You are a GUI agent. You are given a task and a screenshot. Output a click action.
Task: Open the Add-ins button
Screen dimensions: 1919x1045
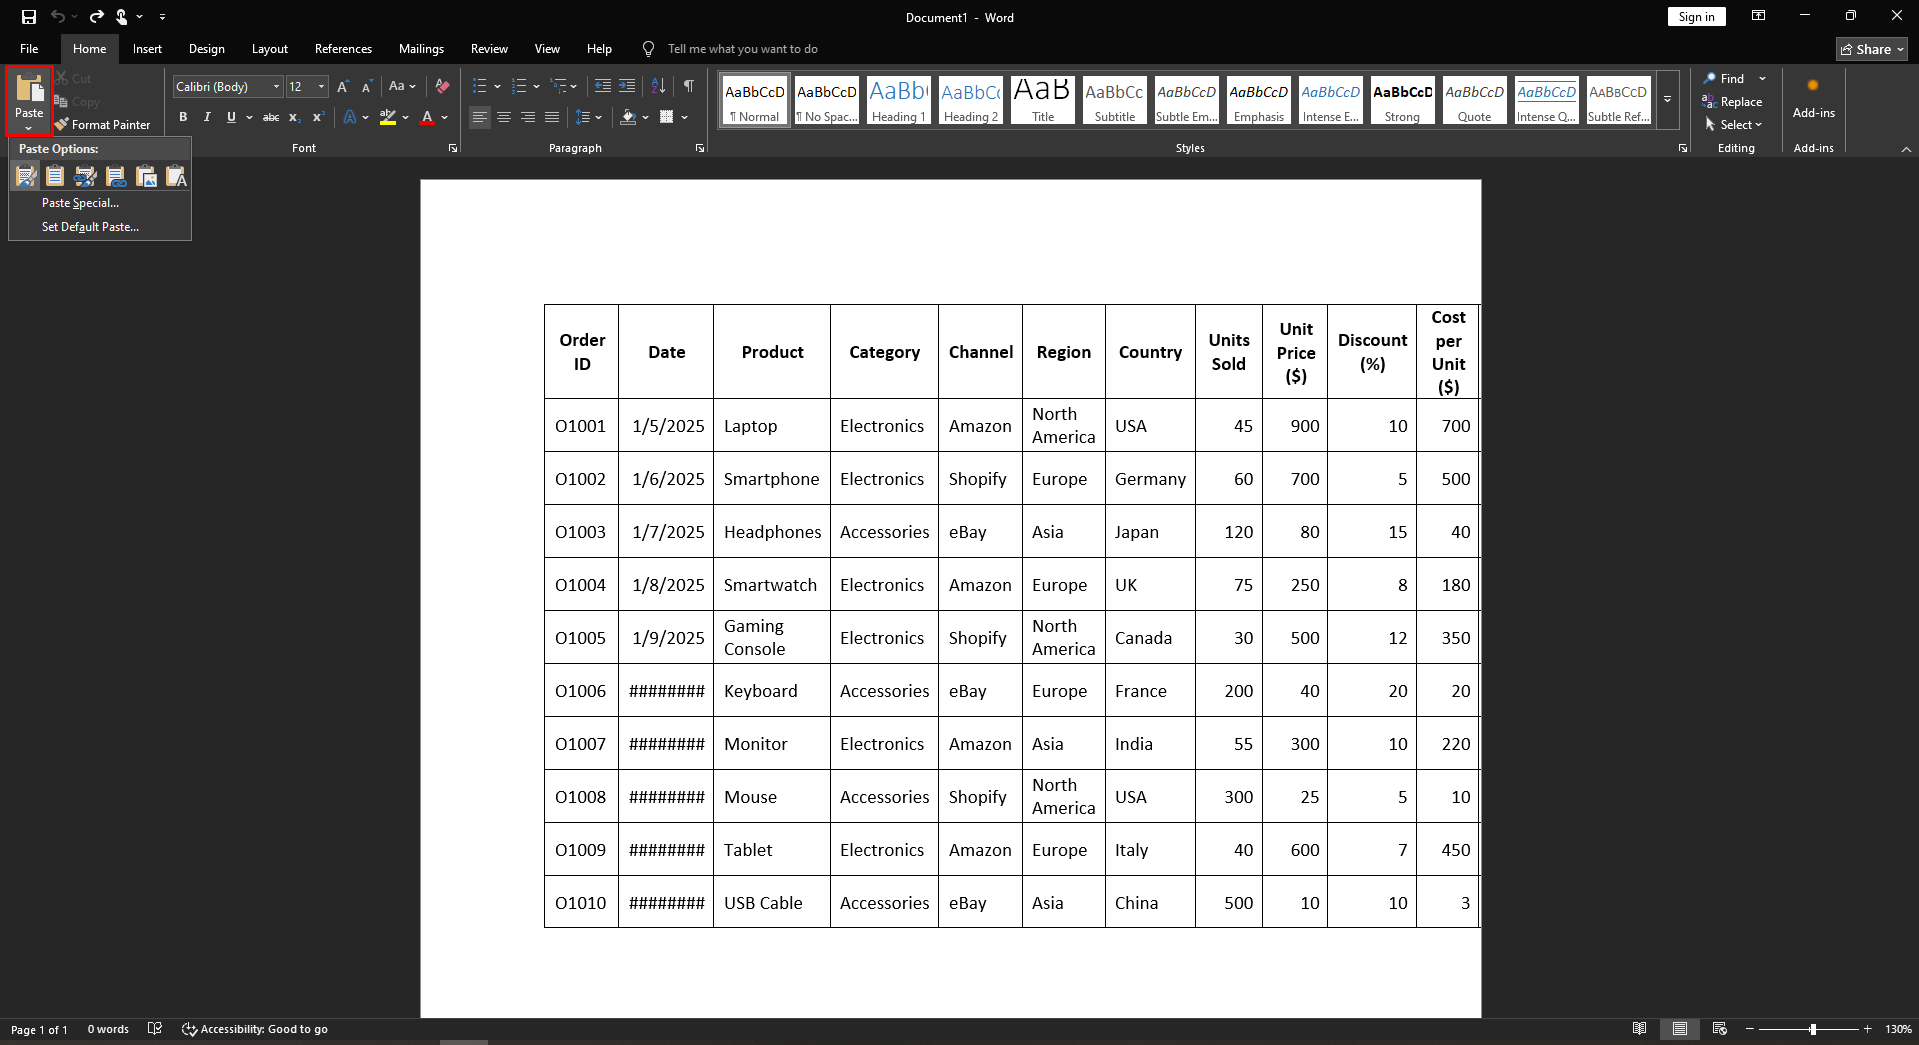[1813, 99]
